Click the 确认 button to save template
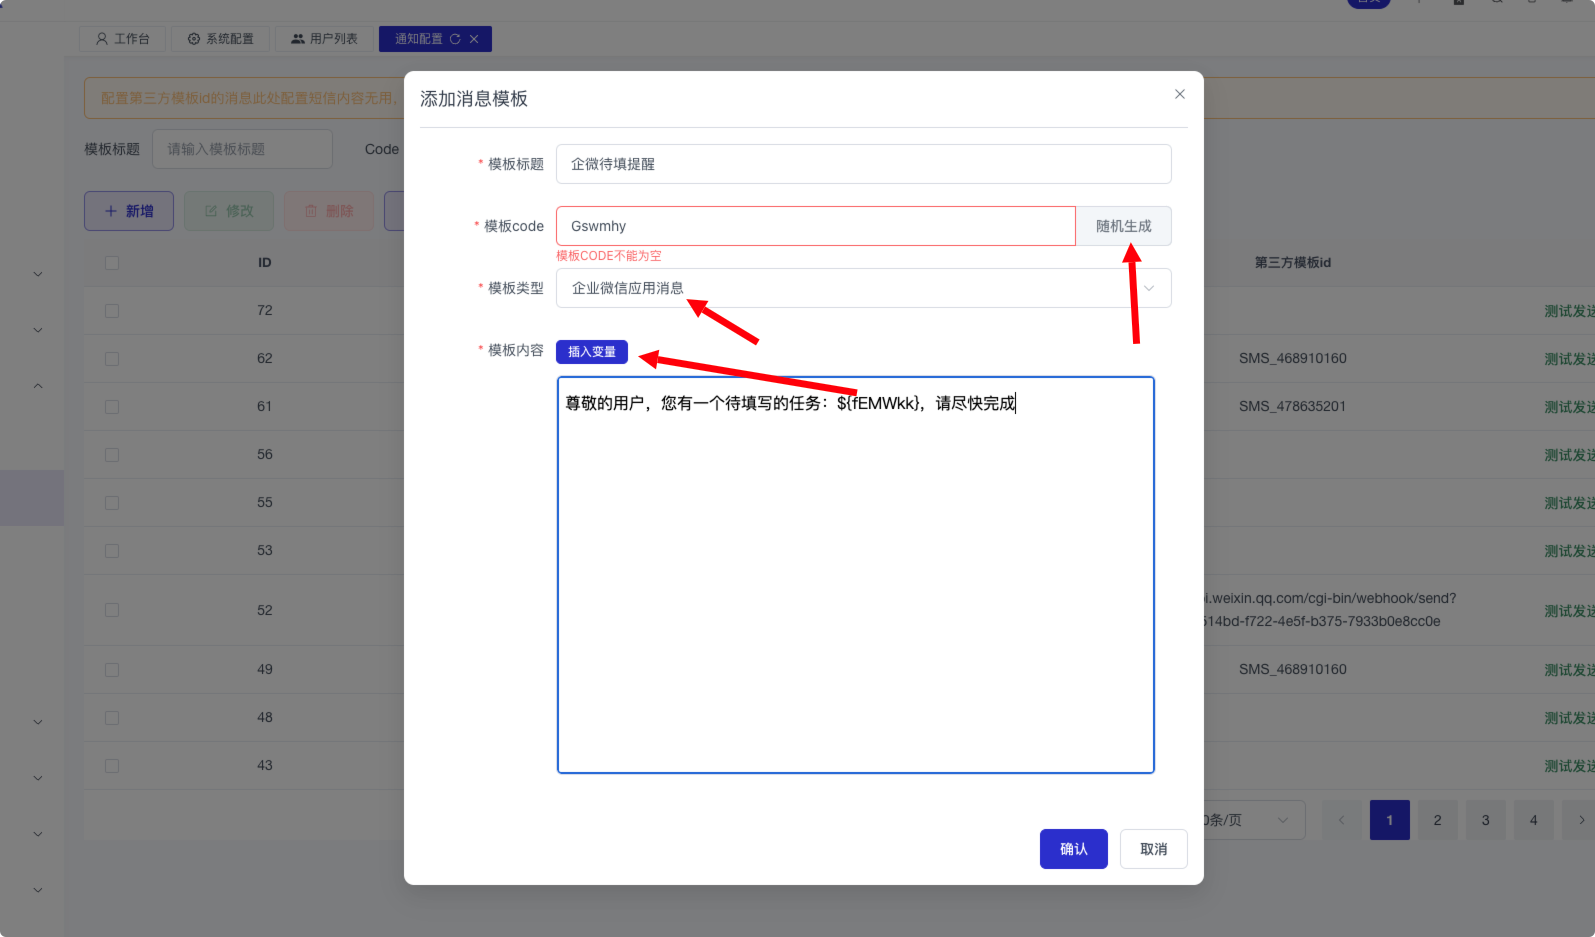The height and width of the screenshot is (937, 1595). coord(1074,849)
